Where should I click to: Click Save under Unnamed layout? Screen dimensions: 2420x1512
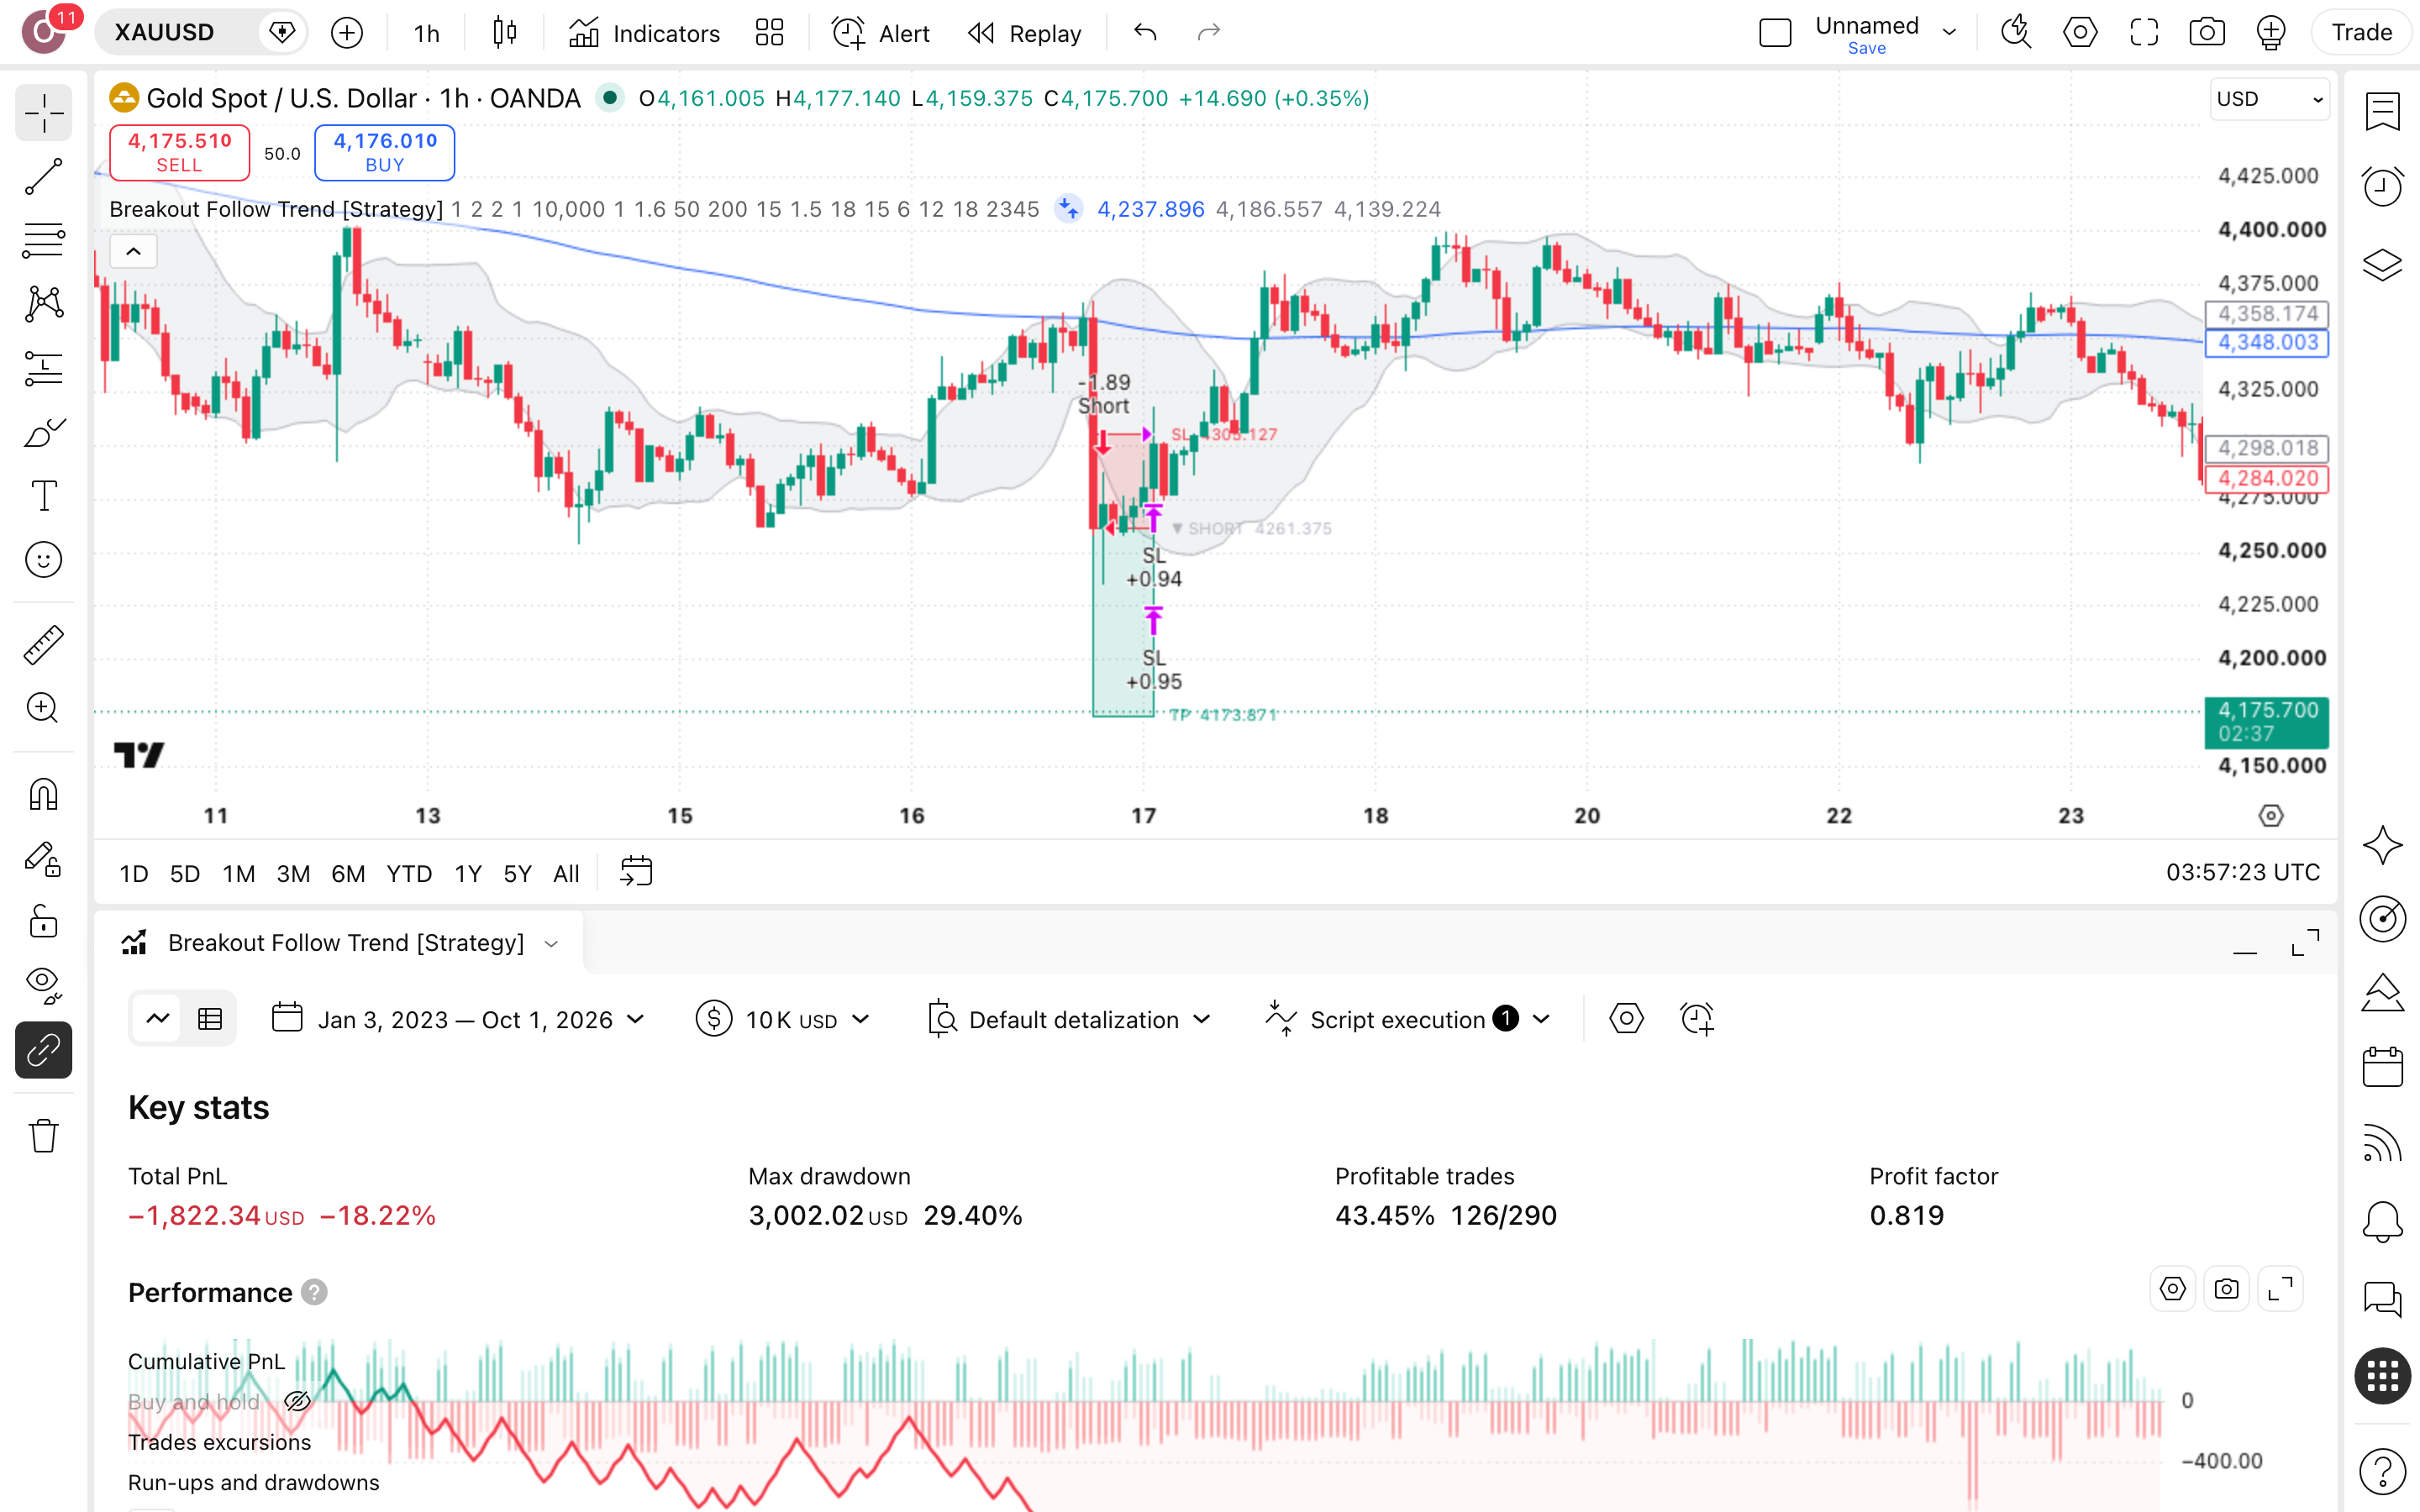coord(1866,49)
